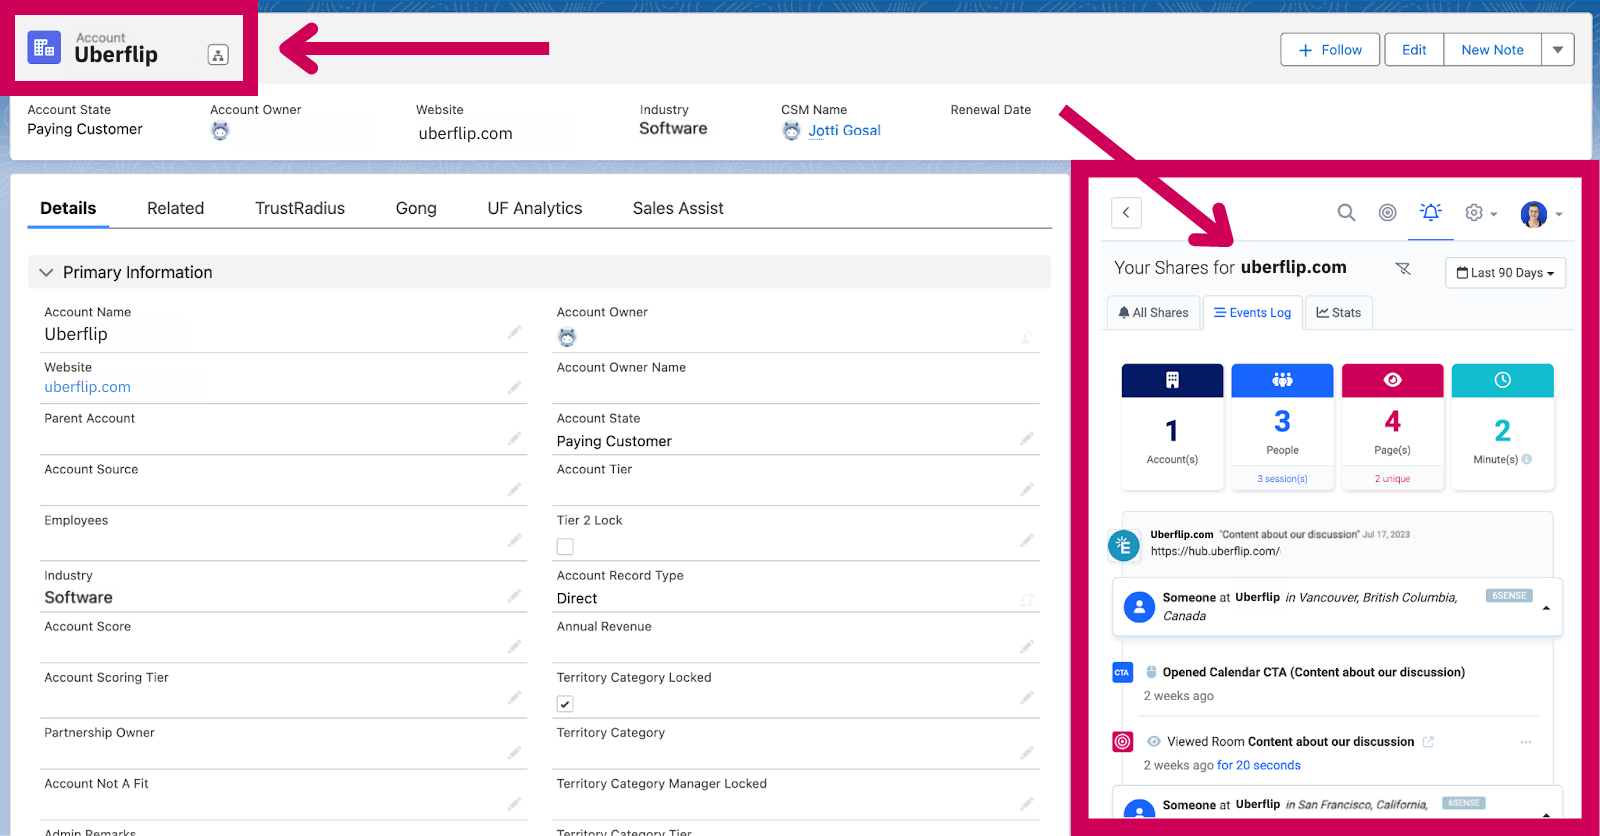Edit Partnership Owner with its pencil icon
The height and width of the screenshot is (836, 1600).
coord(514,753)
